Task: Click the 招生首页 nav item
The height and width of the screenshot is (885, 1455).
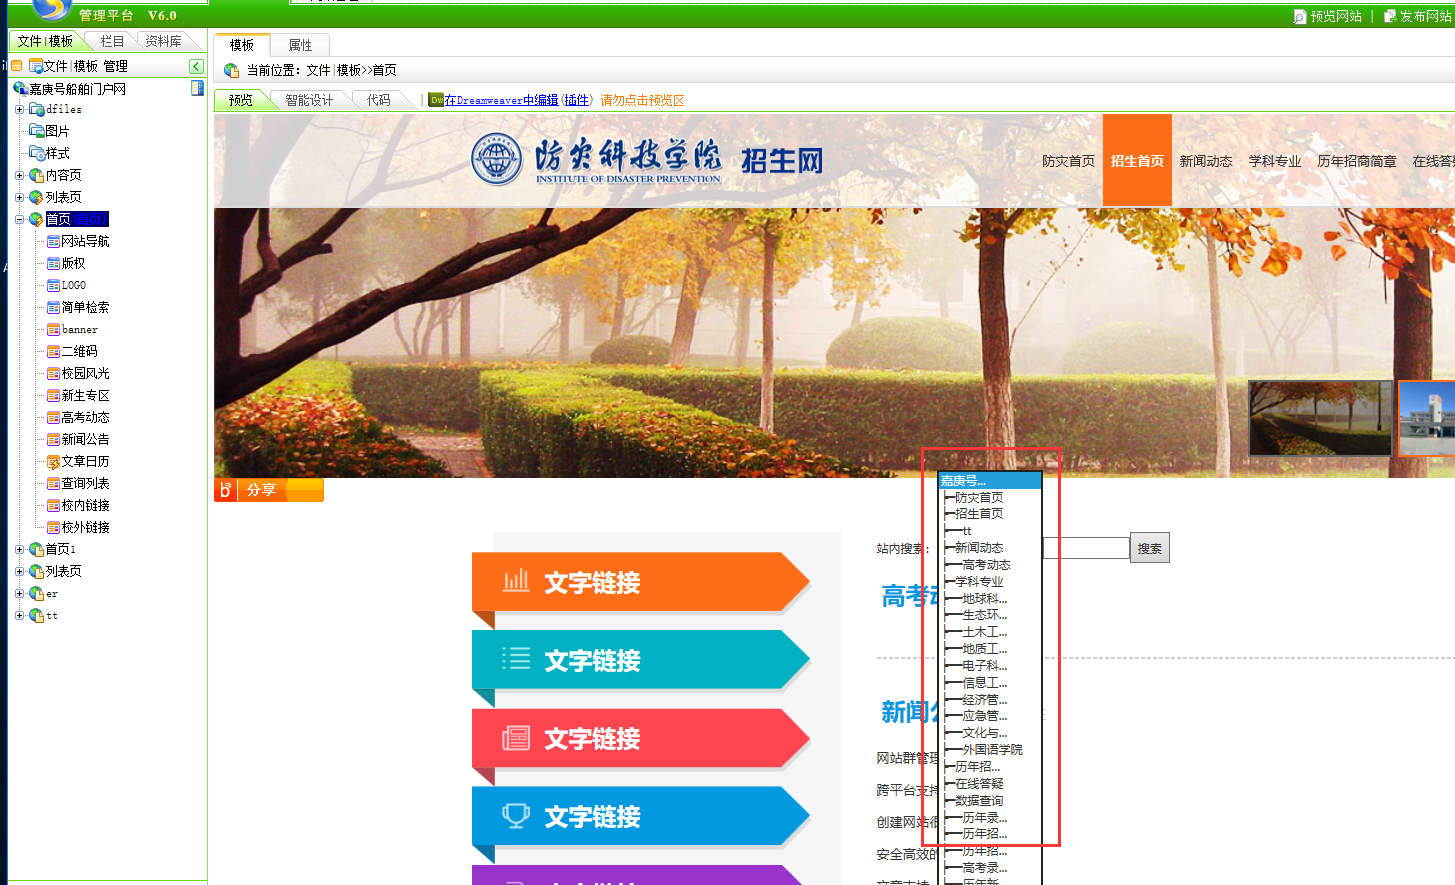Action: (x=1137, y=161)
